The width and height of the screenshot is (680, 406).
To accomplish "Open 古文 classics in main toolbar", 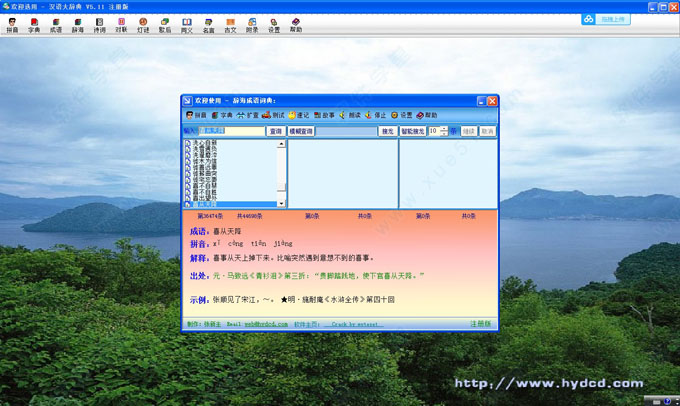I will (230, 26).
